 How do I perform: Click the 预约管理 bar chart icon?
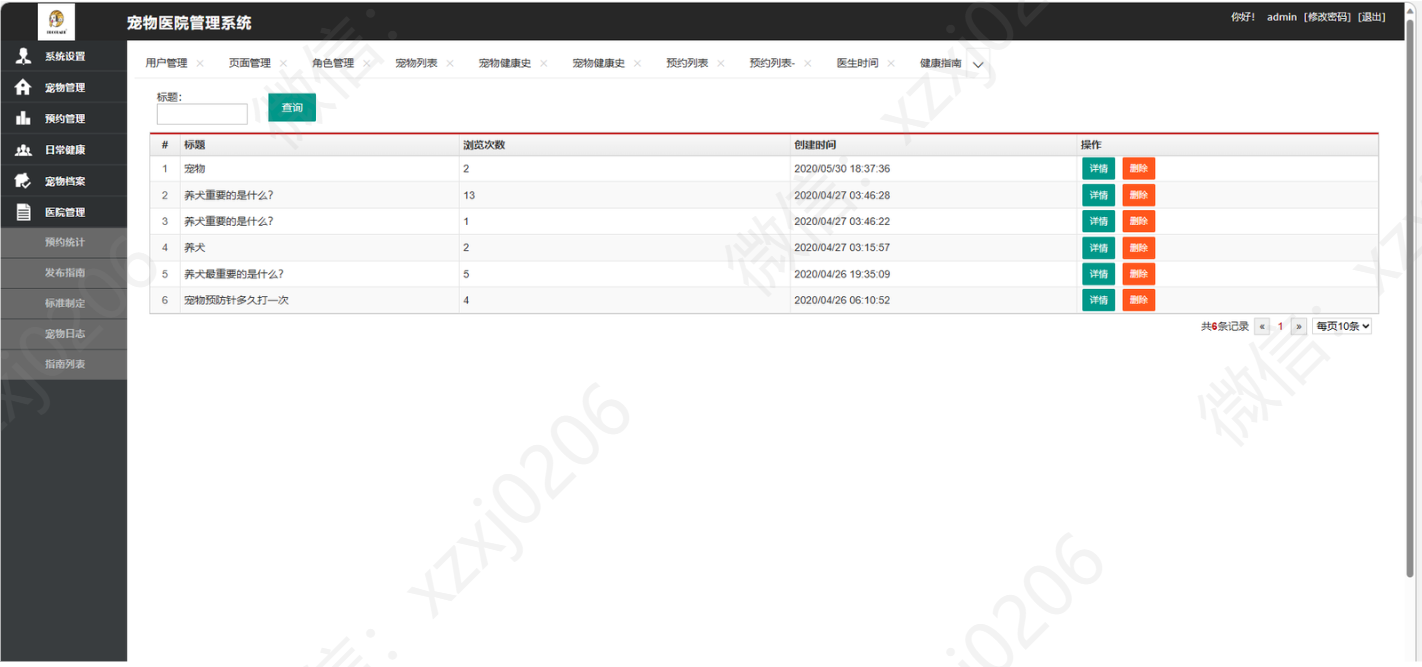pos(23,118)
